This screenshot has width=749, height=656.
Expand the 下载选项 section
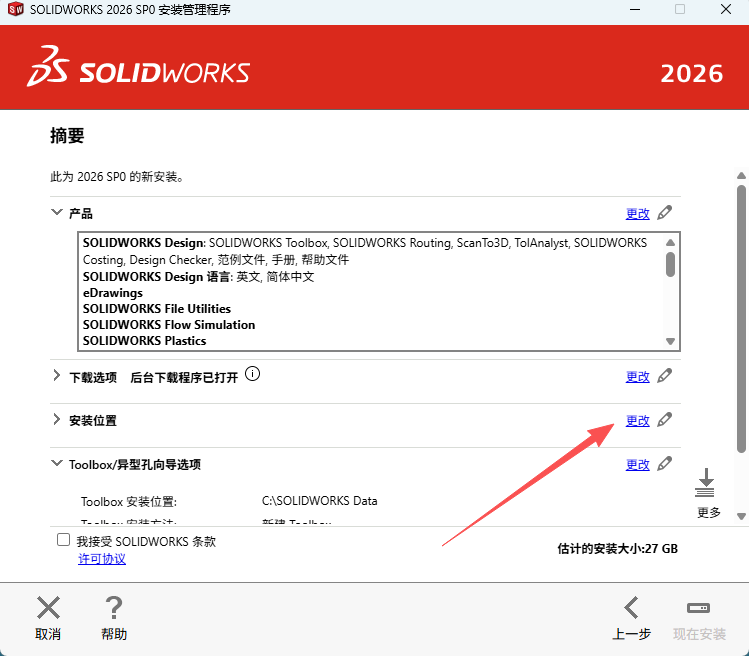point(56,376)
